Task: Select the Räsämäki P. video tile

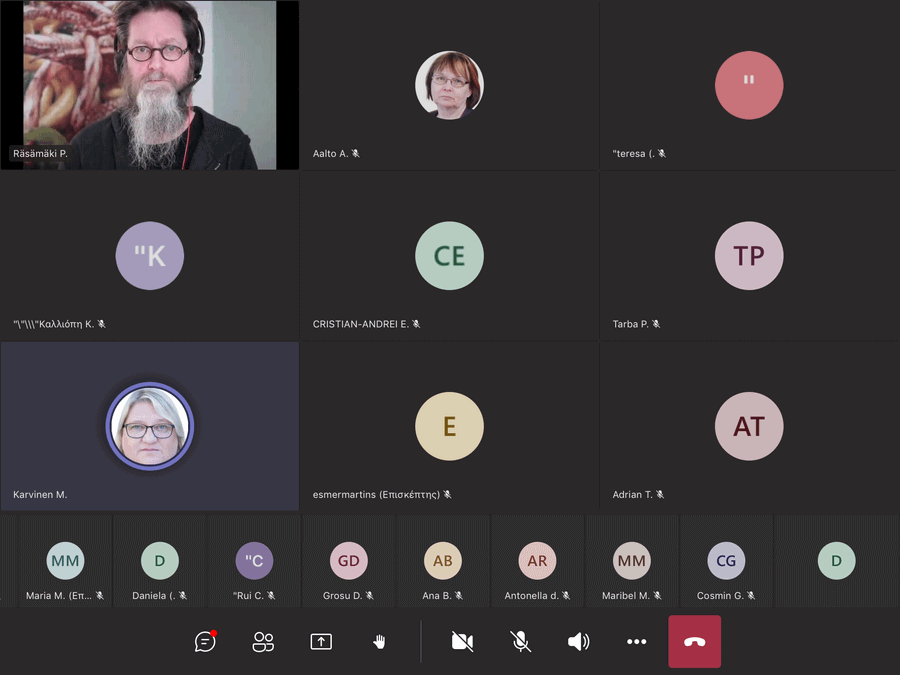Action: click(x=150, y=85)
